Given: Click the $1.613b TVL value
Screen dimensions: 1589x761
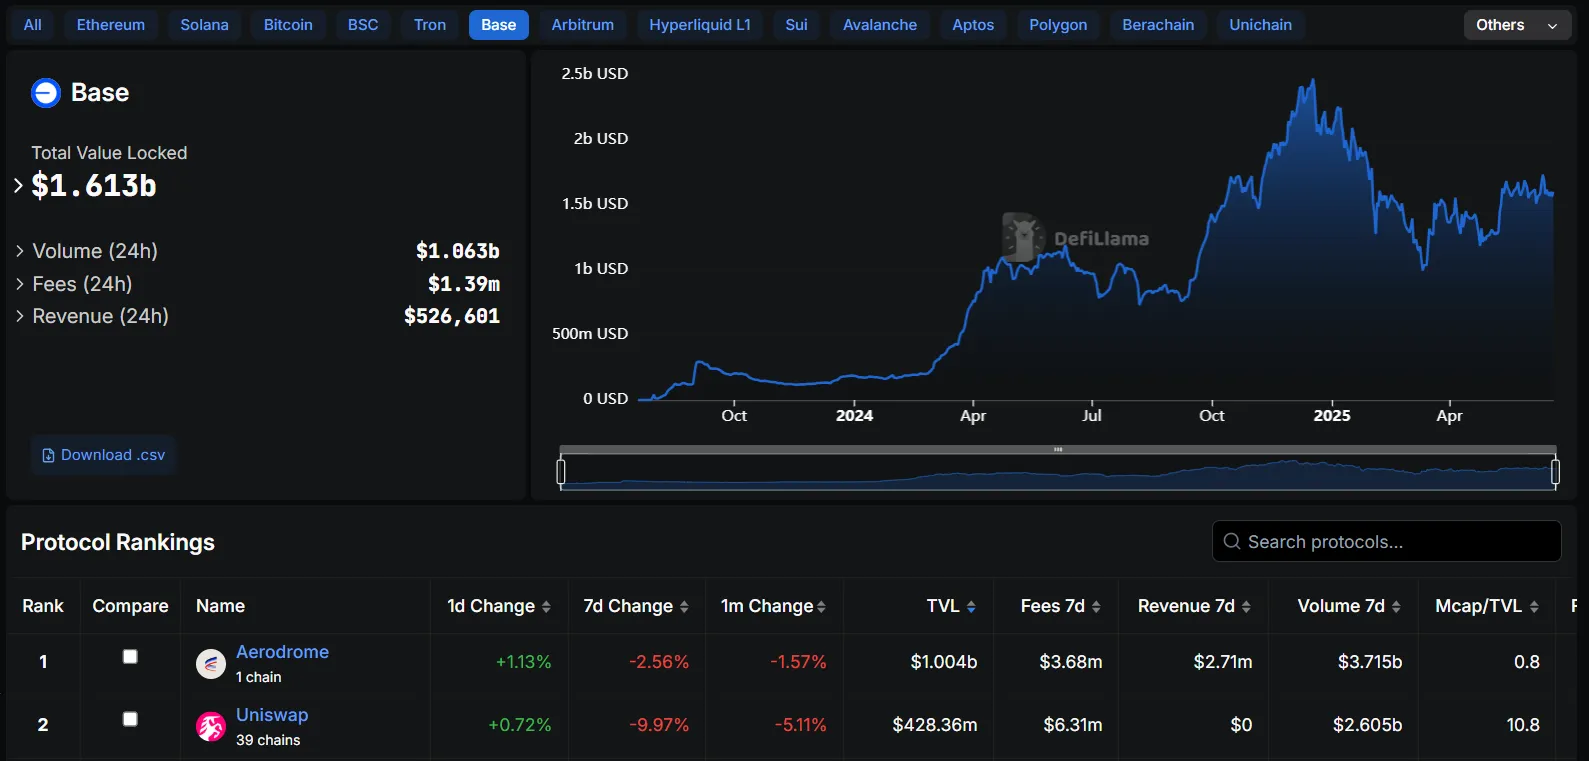Looking at the screenshot, I should click(x=94, y=186).
